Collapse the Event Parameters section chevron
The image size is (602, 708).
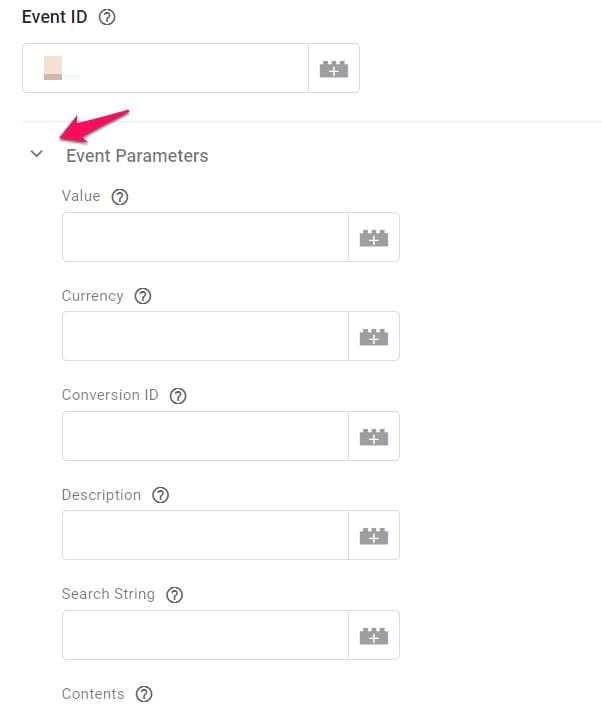(37, 154)
